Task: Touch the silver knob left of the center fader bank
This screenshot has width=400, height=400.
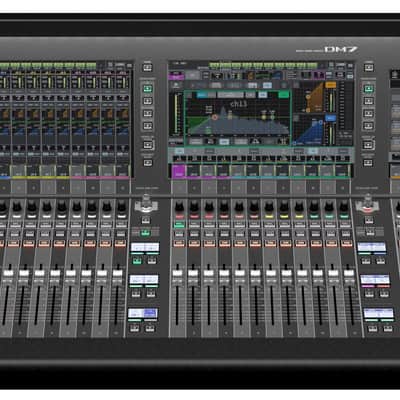Action: point(146,204)
